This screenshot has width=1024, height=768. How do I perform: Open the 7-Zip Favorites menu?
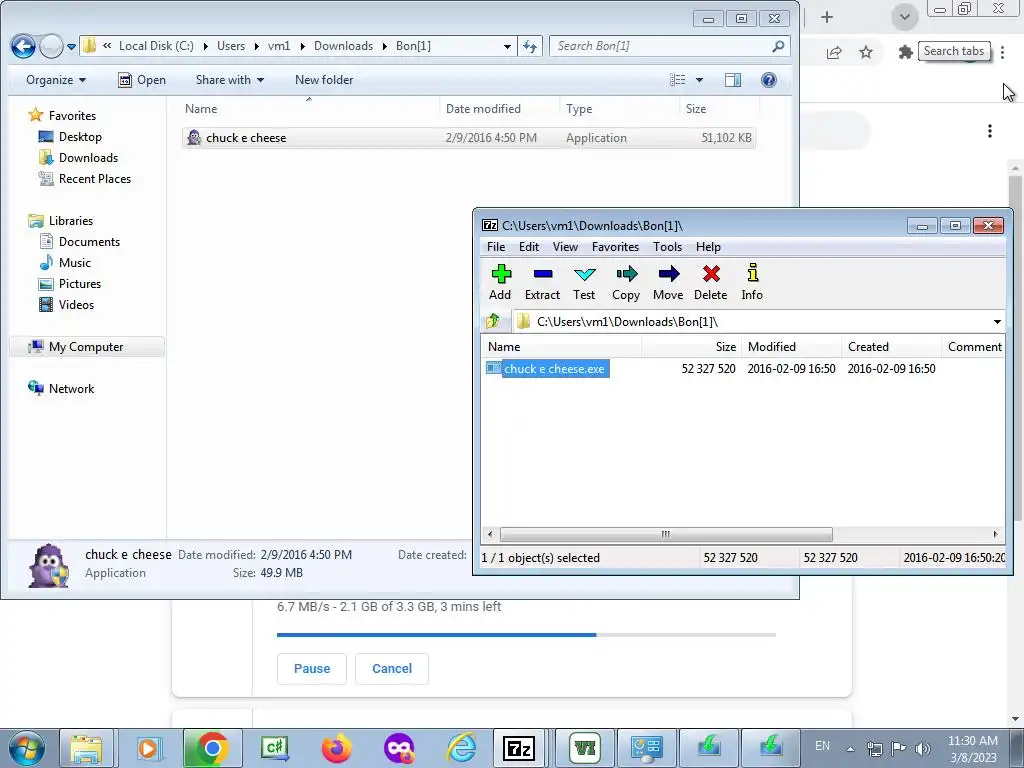pyautogui.click(x=615, y=247)
